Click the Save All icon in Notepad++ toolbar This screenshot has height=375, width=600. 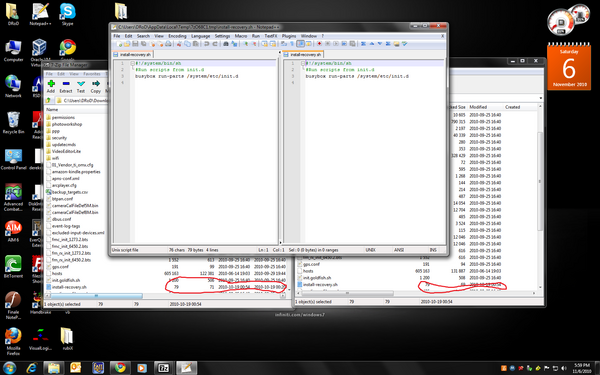143,44
